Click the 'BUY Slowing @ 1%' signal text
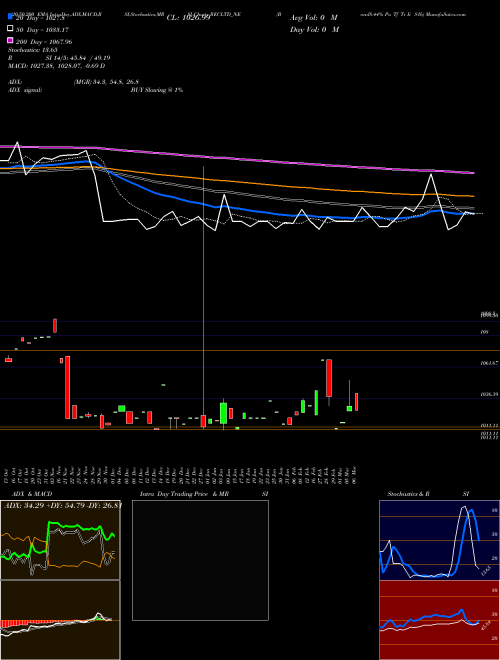Viewport: 500px width, 660px height. point(157,90)
